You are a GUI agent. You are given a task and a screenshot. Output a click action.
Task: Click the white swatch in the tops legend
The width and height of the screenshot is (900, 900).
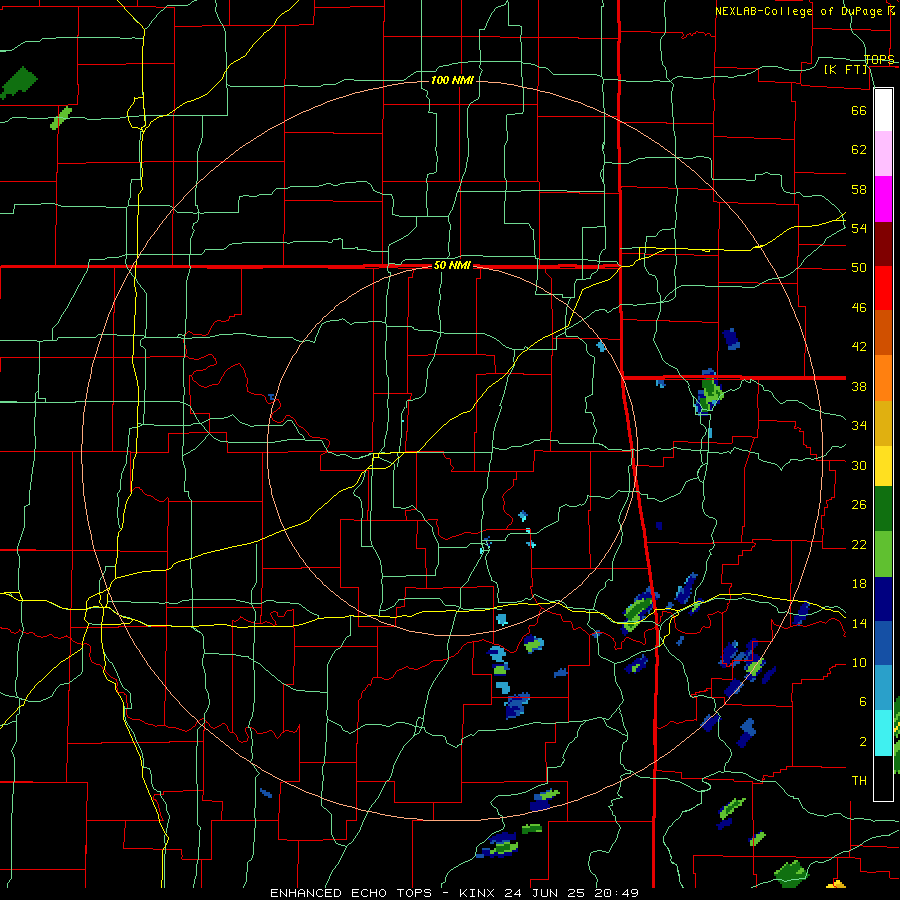(x=883, y=110)
